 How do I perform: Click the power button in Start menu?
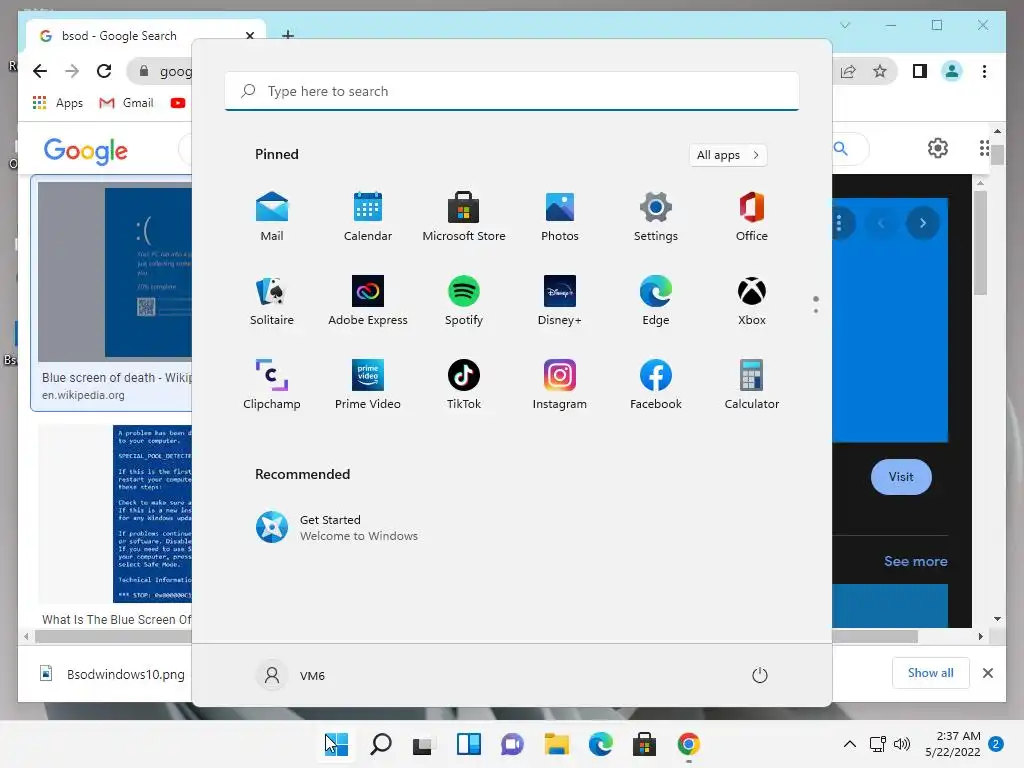(760, 675)
